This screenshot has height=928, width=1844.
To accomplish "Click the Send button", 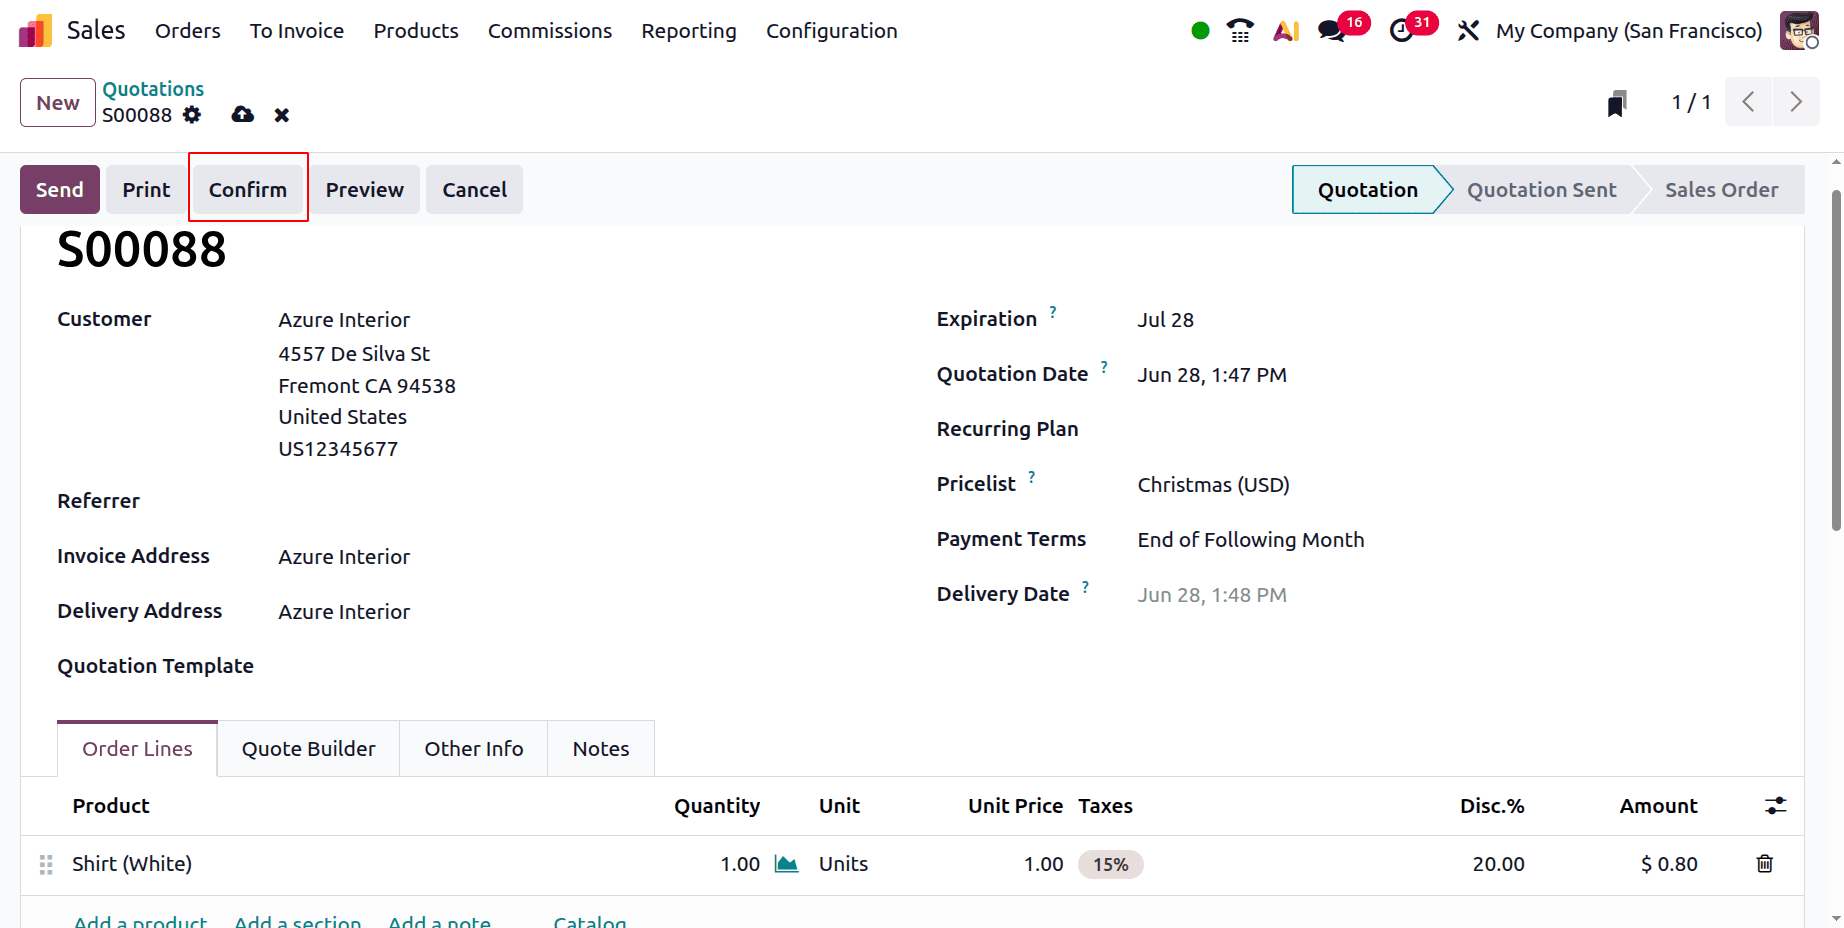I will [60, 190].
